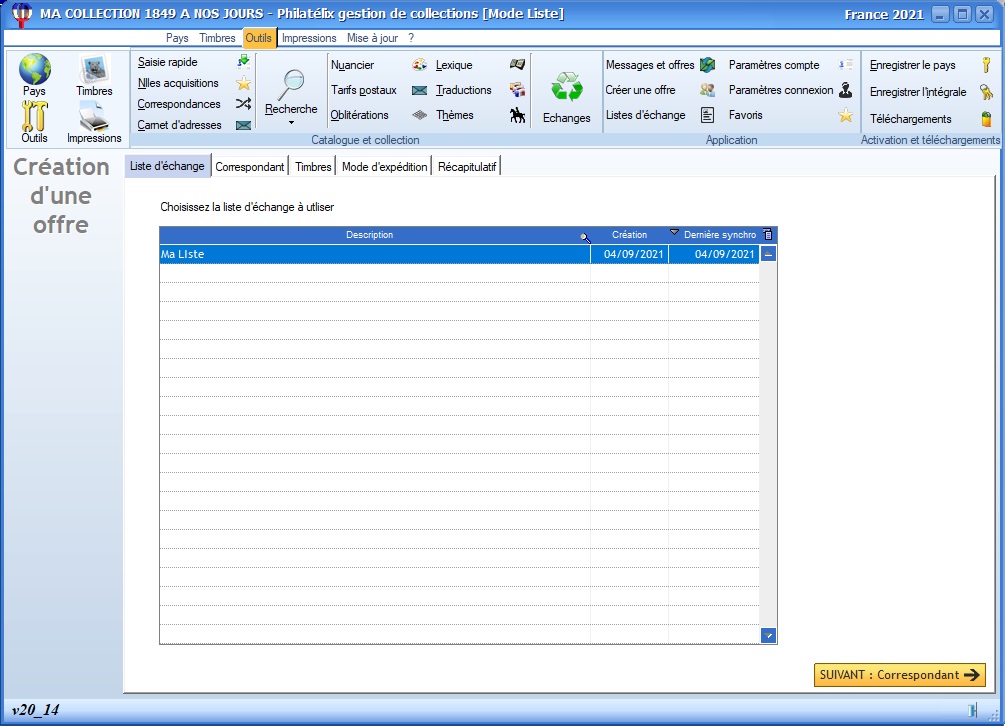Open the Timbres stamp icon
Image resolution: width=1005 pixels, height=726 pixels.
[x=94, y=69]
